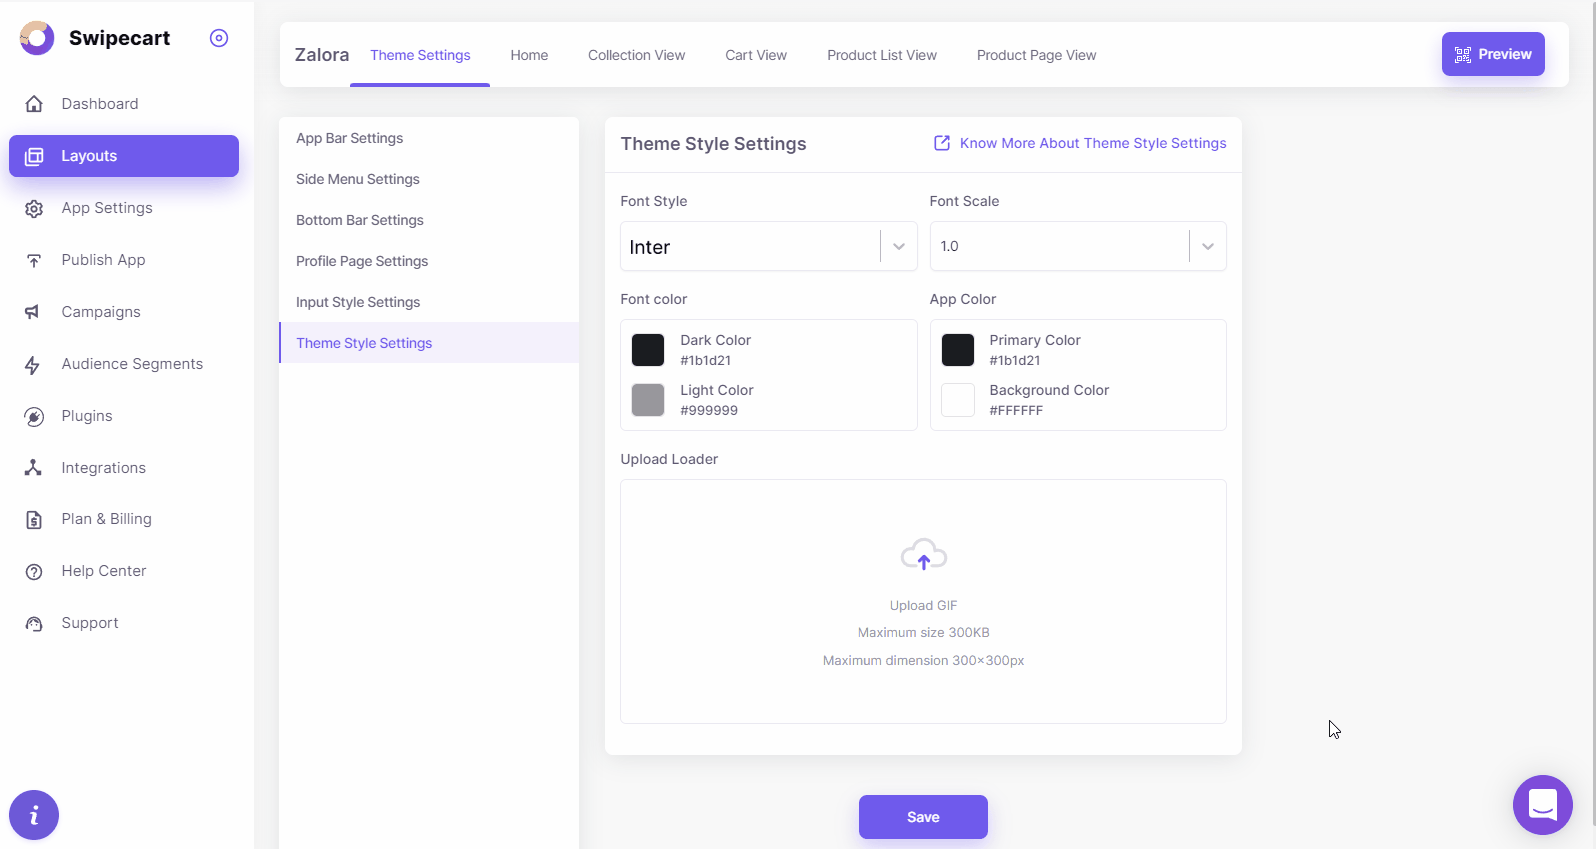Click the Swipecart logo icon
Viewport: 1596px width, 849px height.
(x=37, y=38)
